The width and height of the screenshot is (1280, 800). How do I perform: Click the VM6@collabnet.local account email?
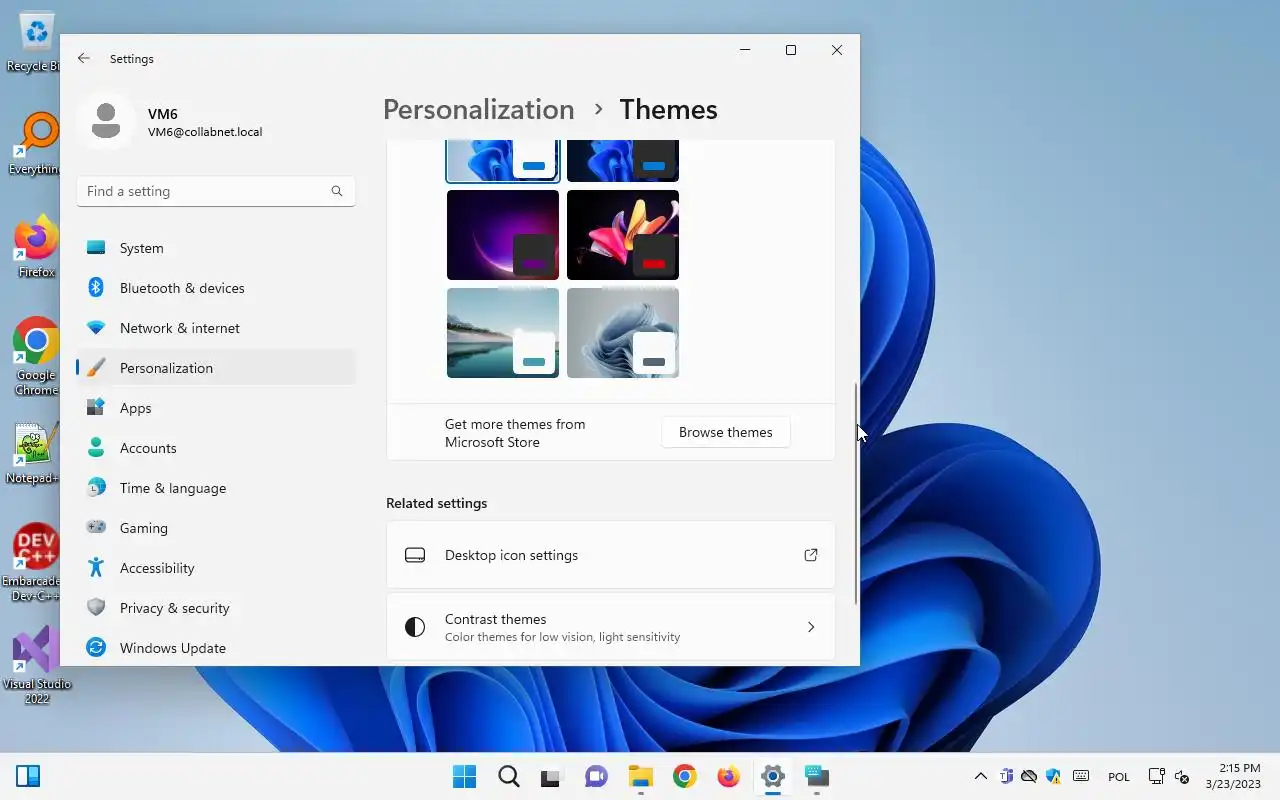(x=205, y=132)
